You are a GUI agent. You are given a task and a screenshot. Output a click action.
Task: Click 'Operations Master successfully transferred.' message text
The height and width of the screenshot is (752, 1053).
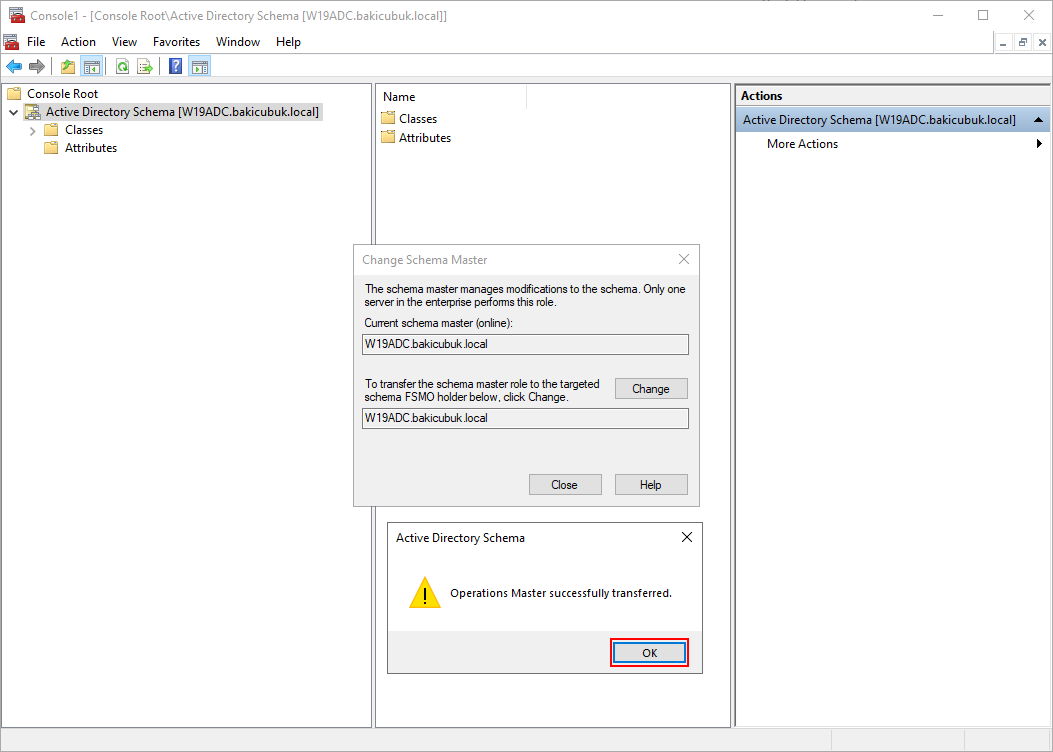(561, 593)
